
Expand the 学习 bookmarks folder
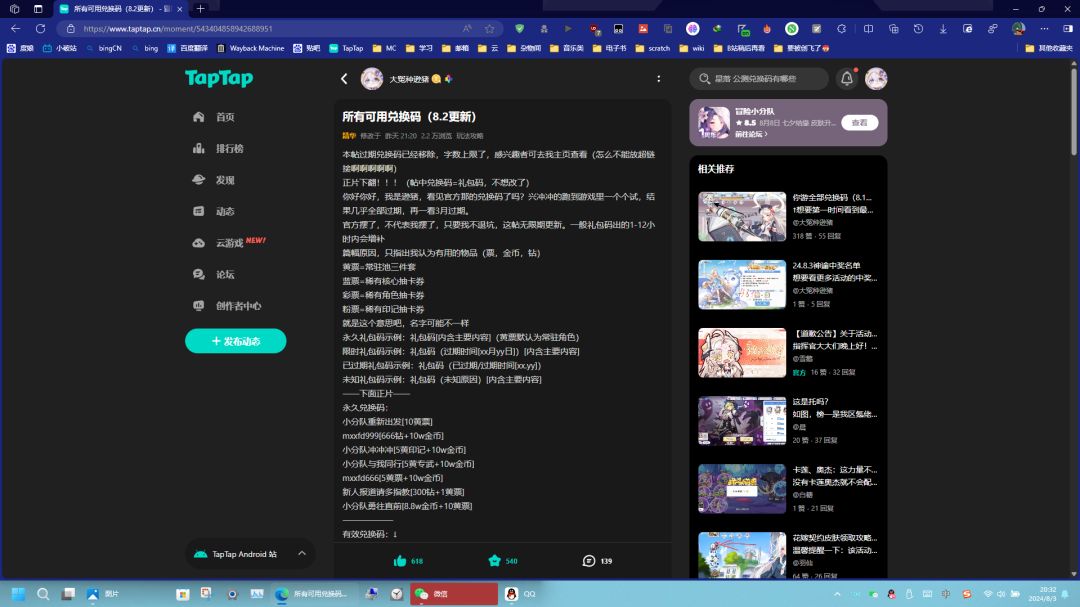419,48
